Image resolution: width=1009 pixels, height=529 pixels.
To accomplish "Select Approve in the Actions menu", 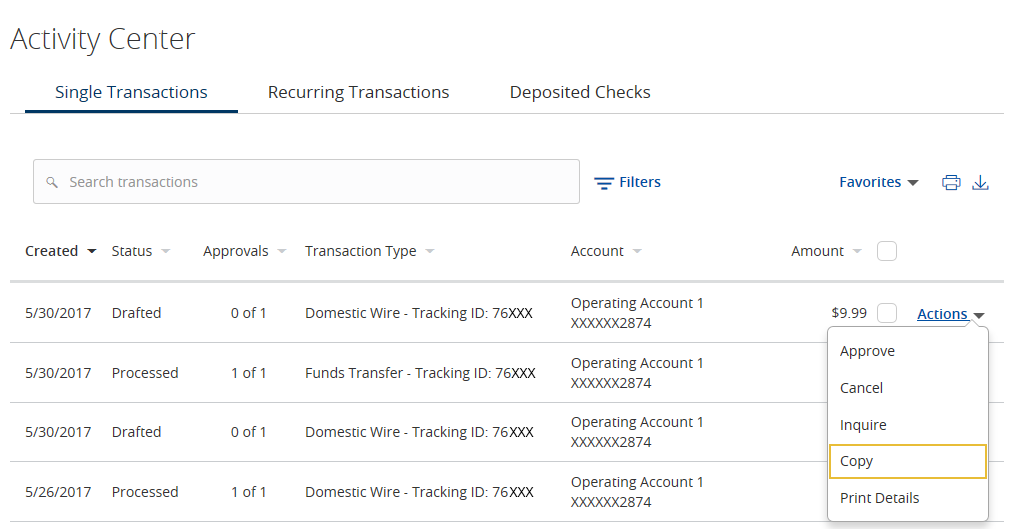I will tap(908, 351).
